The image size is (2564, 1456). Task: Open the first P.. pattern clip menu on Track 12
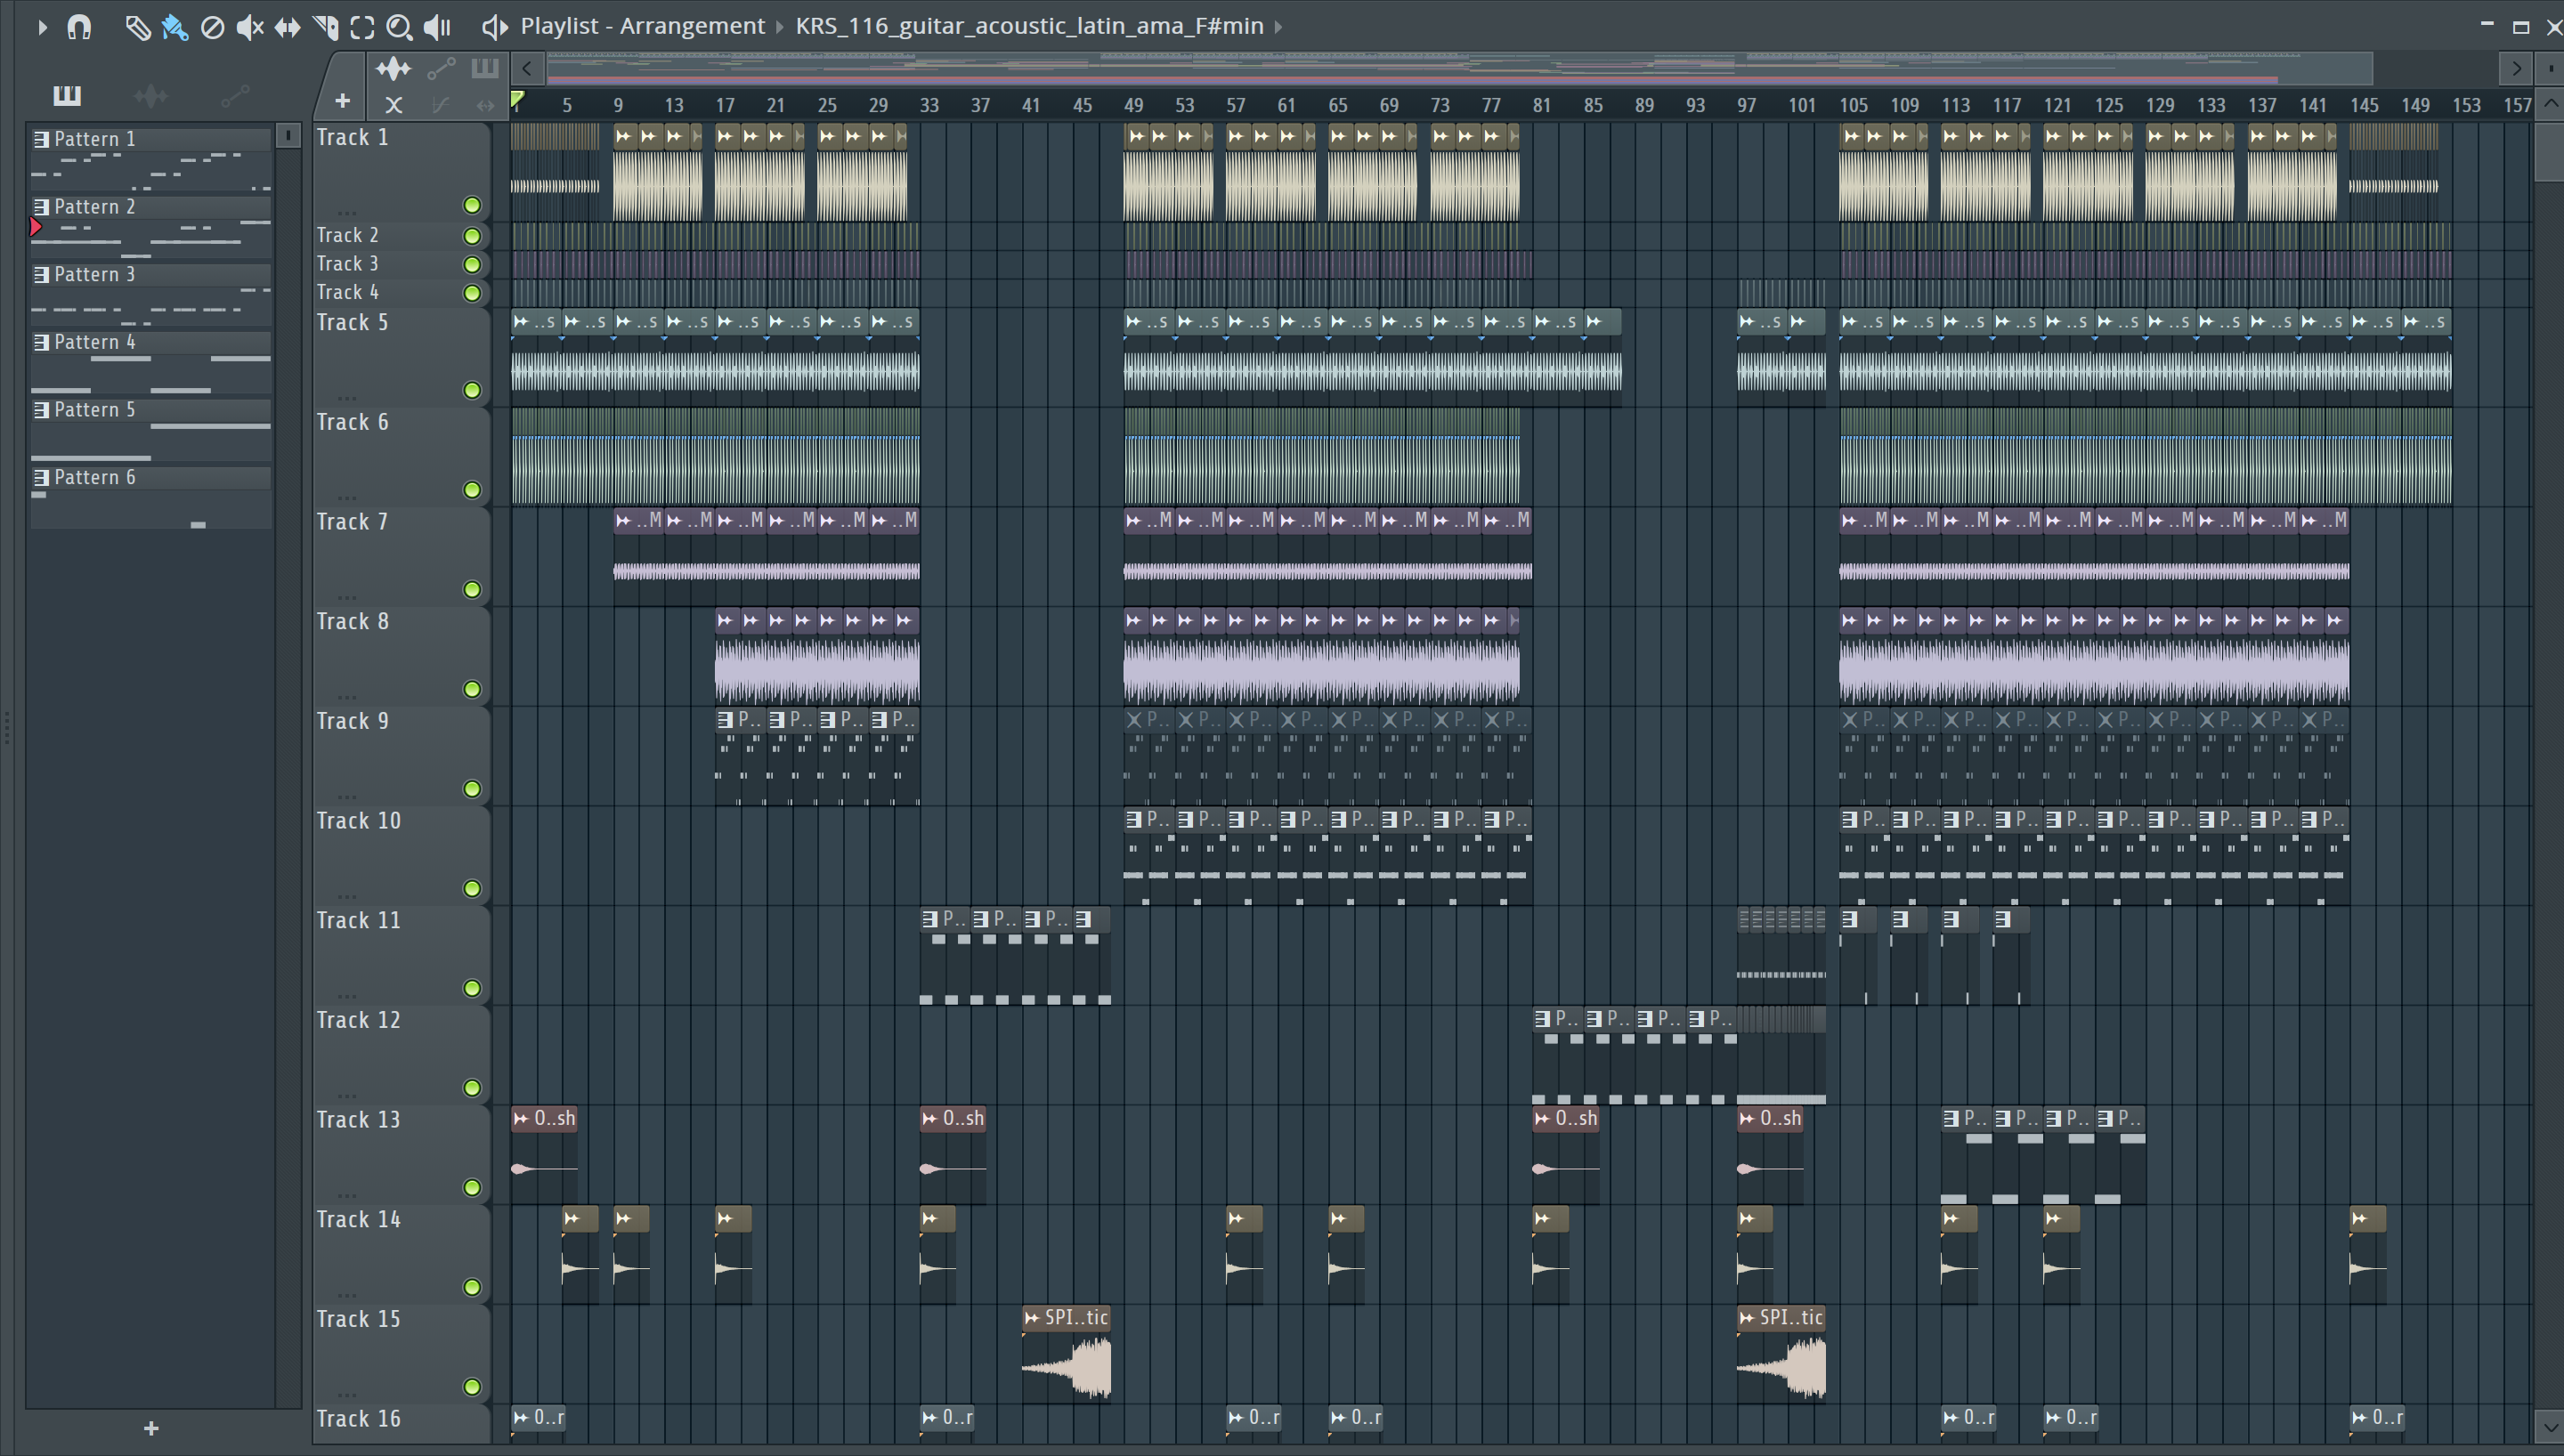[x=1543, y=1018]
